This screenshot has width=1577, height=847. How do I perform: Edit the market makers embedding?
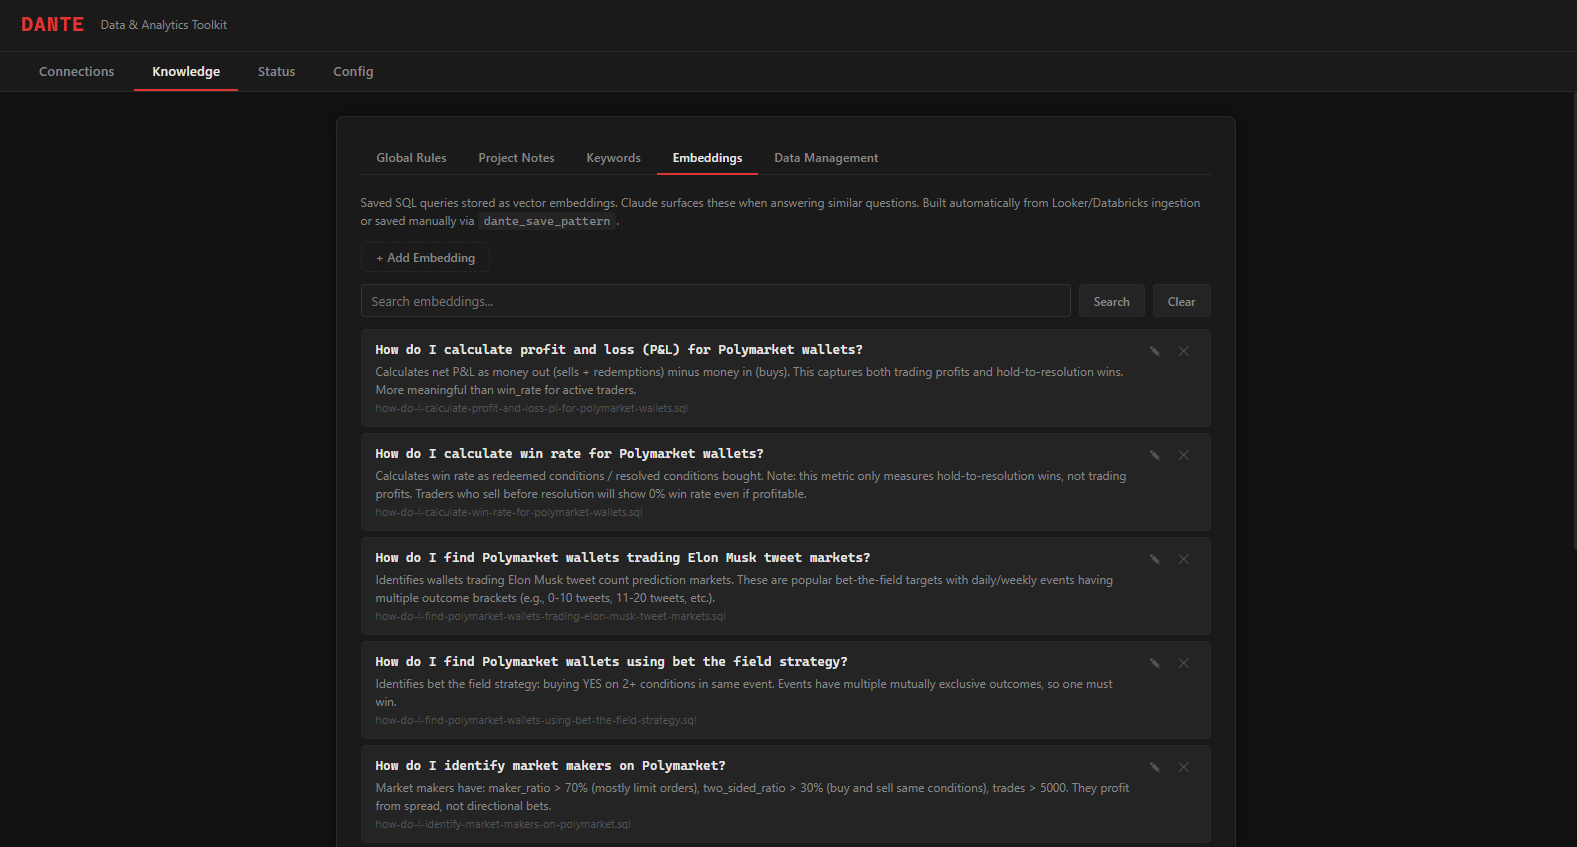coord(1154,767)
